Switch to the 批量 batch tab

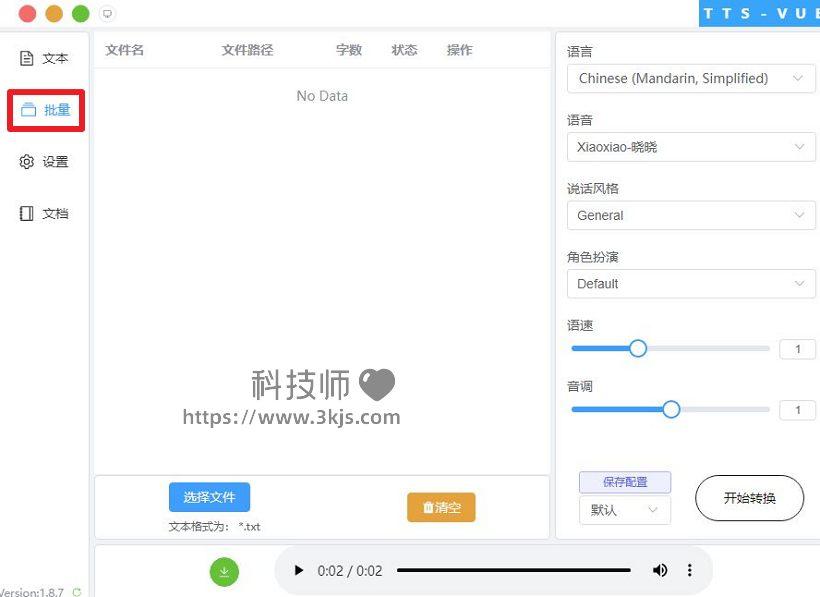(45, 110)
